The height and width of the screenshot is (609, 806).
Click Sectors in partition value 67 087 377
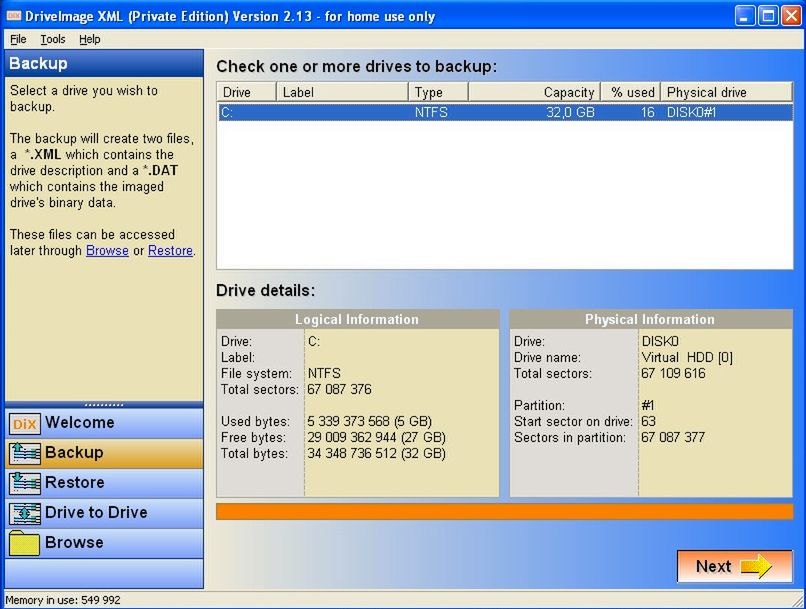point(673,437)
